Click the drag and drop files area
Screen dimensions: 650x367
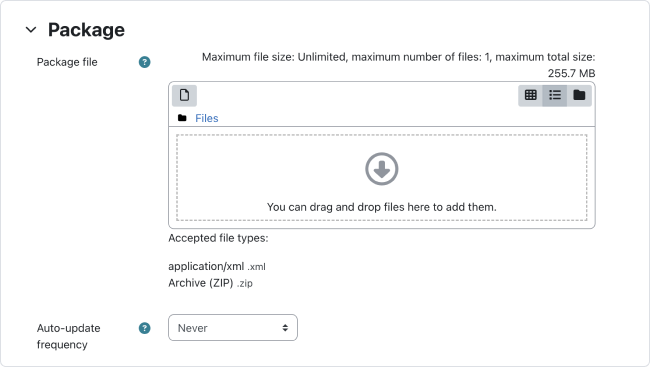point(382,177)
